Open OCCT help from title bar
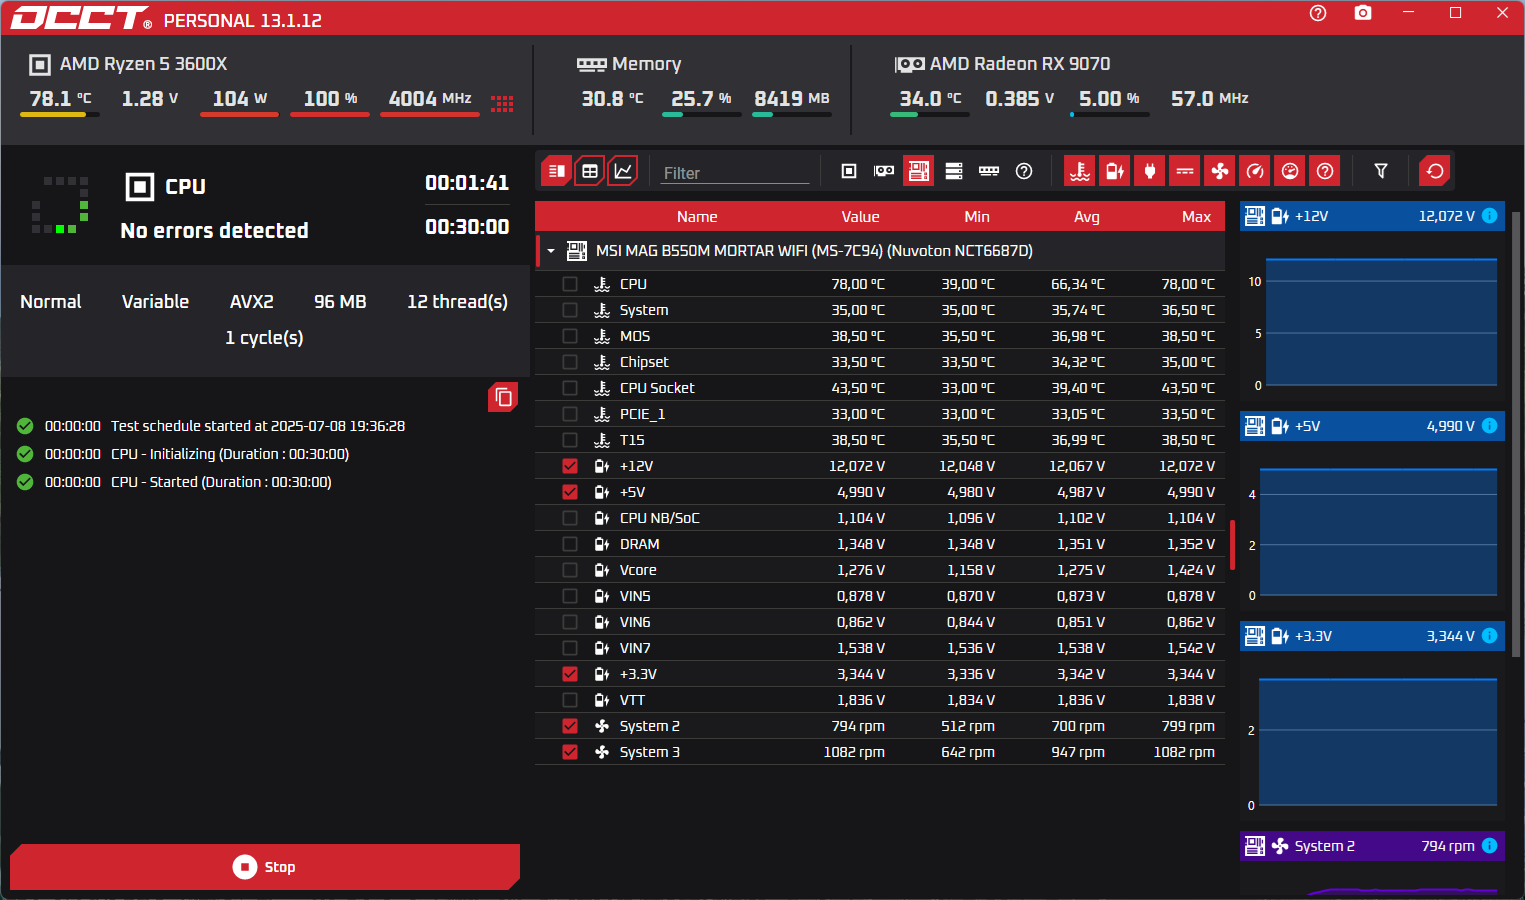 pos(1318,13)
